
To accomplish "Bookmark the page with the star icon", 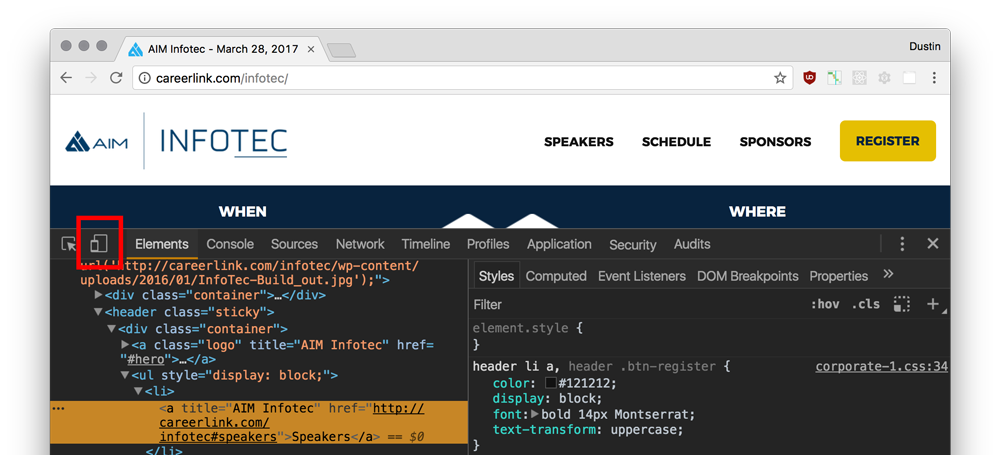I will [x=780, y=78].
